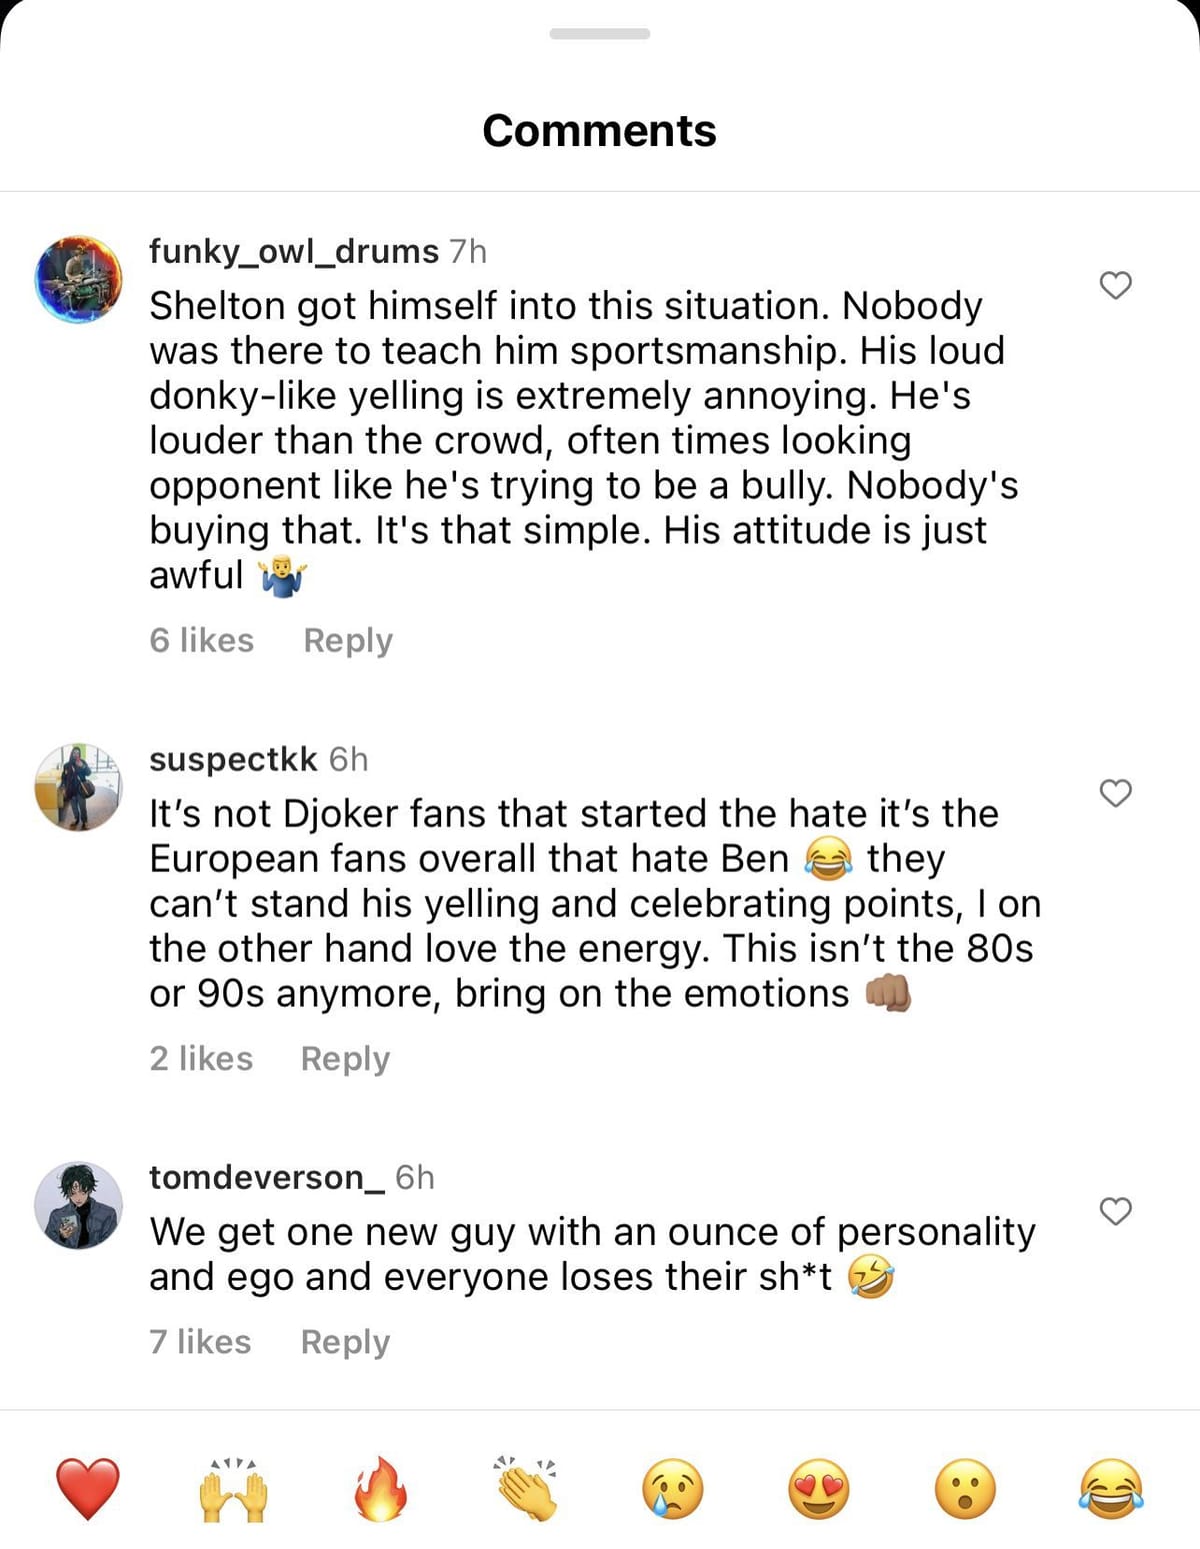
Task: Reply to suspectkk's comment
Action: (345, 1057)
